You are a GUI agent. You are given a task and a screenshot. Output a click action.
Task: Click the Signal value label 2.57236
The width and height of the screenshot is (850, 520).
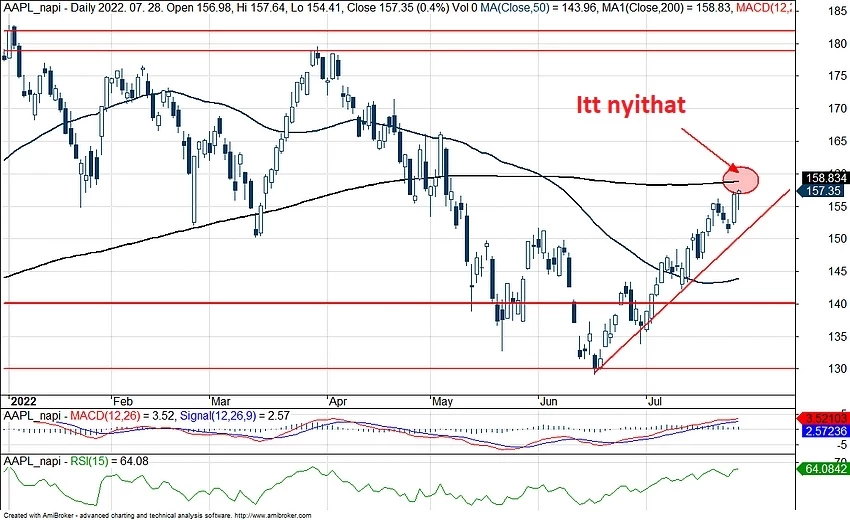coord(825,431)
